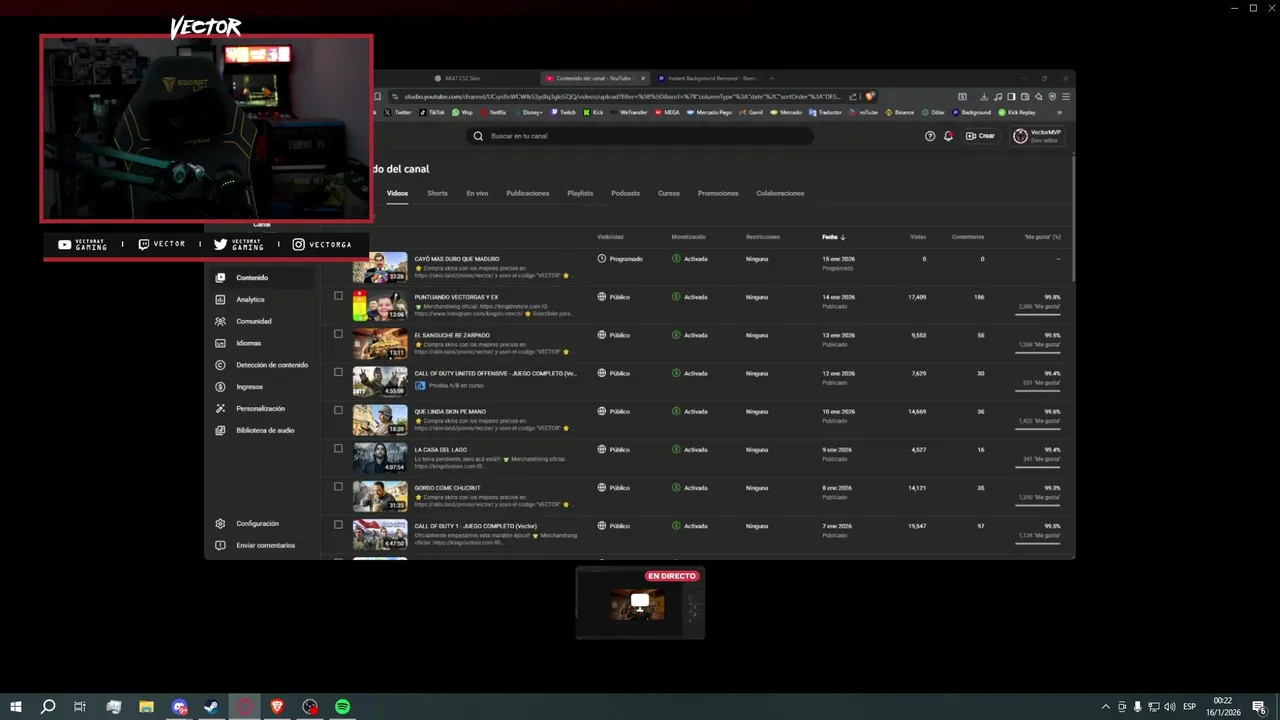
Task: Open Programado visibility of CAYÓ MAS DURO
Action: click(x=620, y=259)
